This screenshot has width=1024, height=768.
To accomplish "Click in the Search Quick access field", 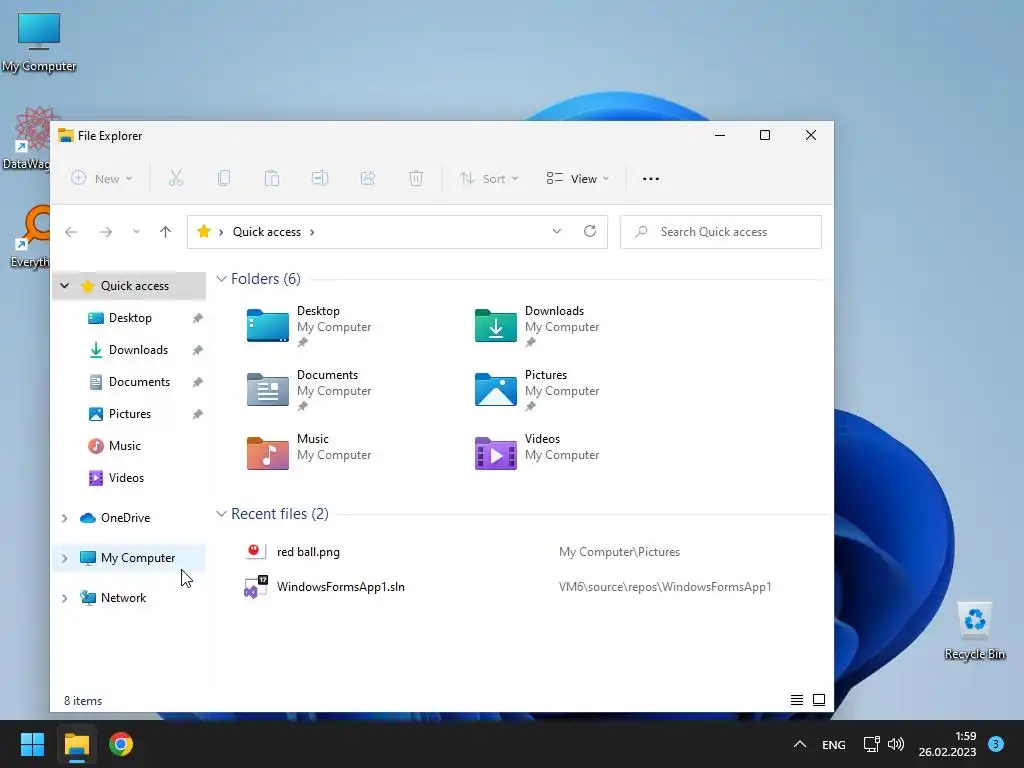I will click(x=720, y=232).
